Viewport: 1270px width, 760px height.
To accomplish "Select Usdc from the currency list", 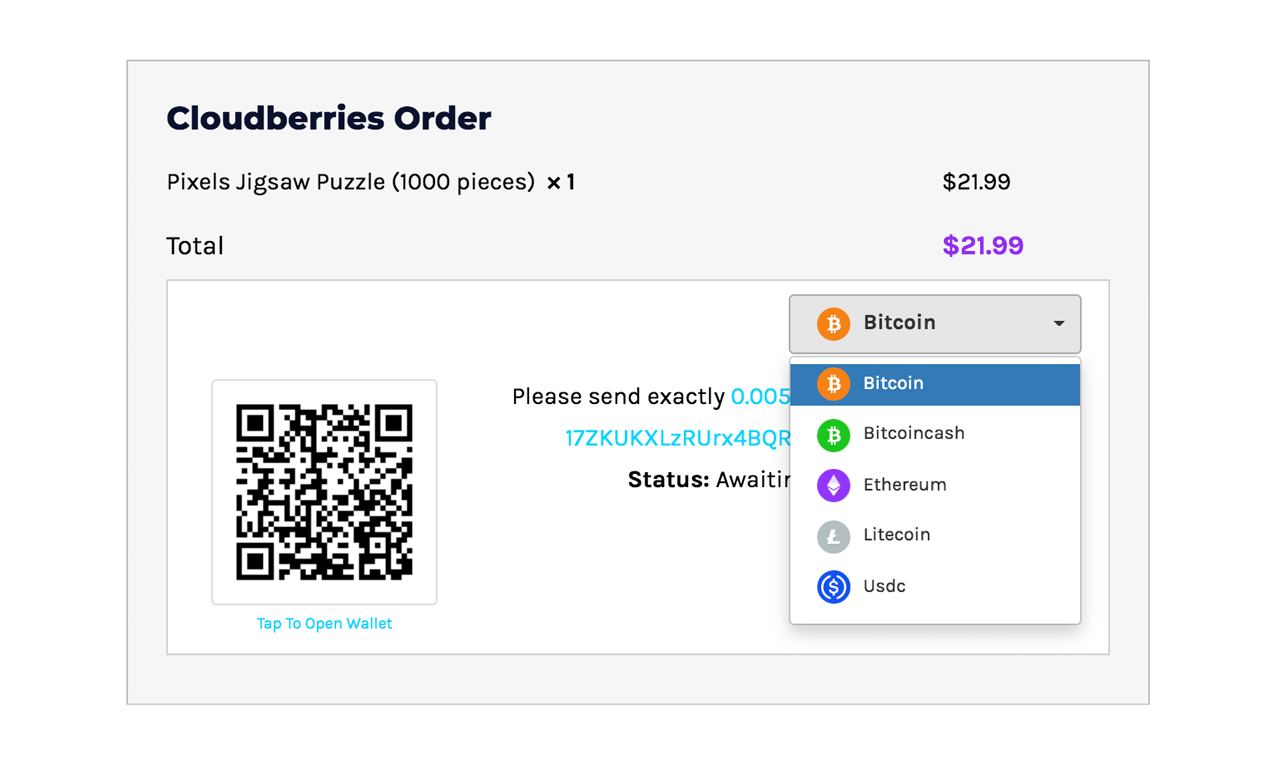I will [884, 587].
